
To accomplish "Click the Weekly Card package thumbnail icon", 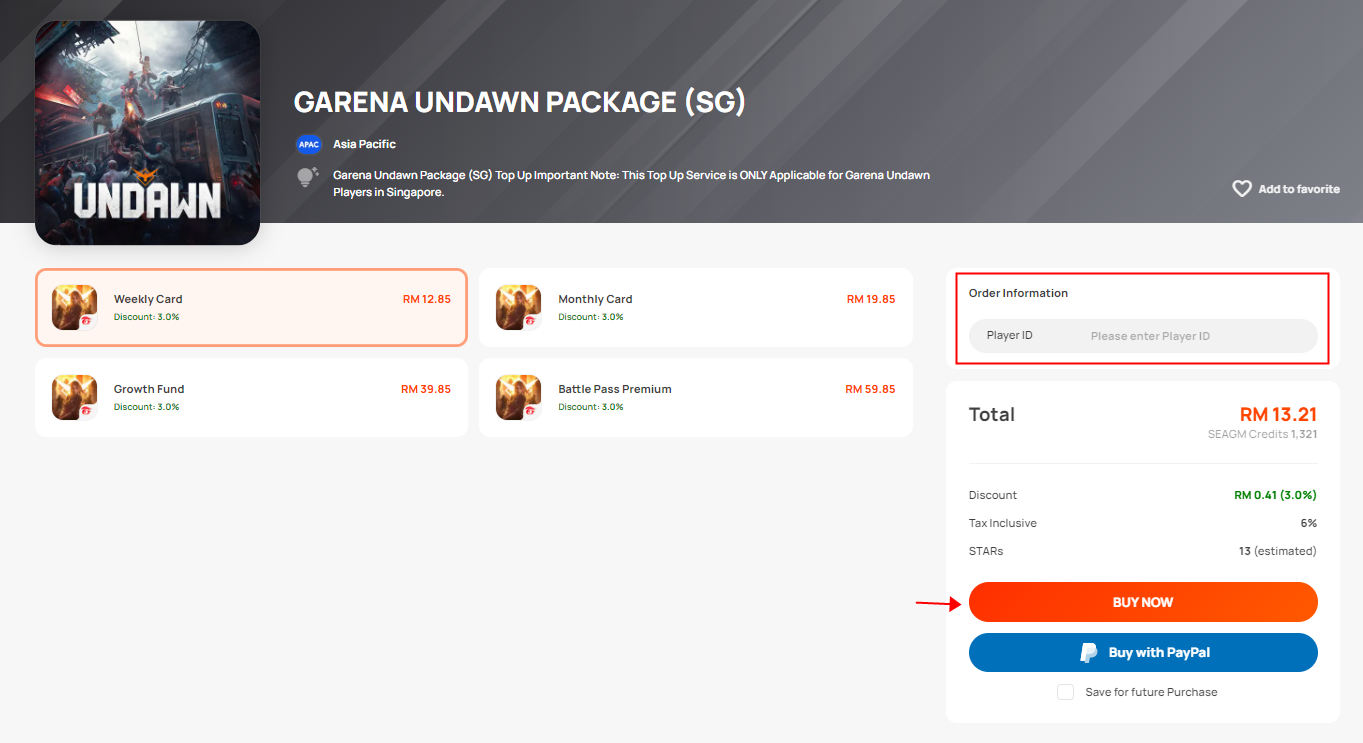I will tap(74, 307).
